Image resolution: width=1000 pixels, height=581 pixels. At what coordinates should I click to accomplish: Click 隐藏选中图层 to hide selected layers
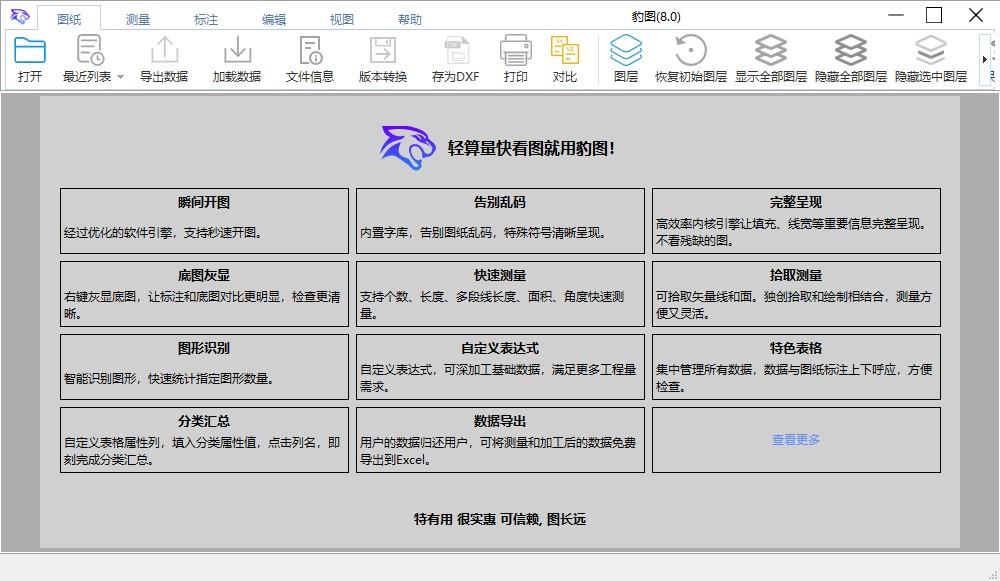click(930, 57)
